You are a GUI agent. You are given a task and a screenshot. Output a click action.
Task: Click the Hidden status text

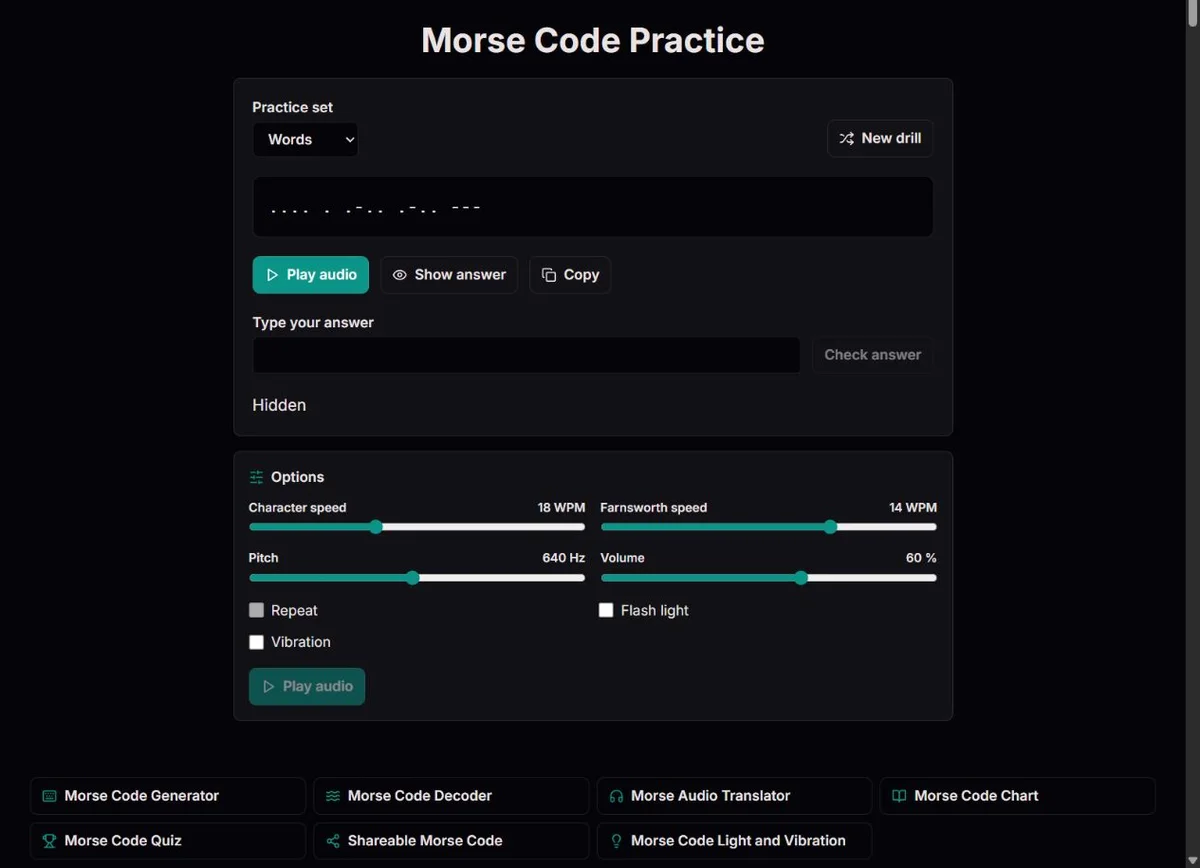[279, 405]
